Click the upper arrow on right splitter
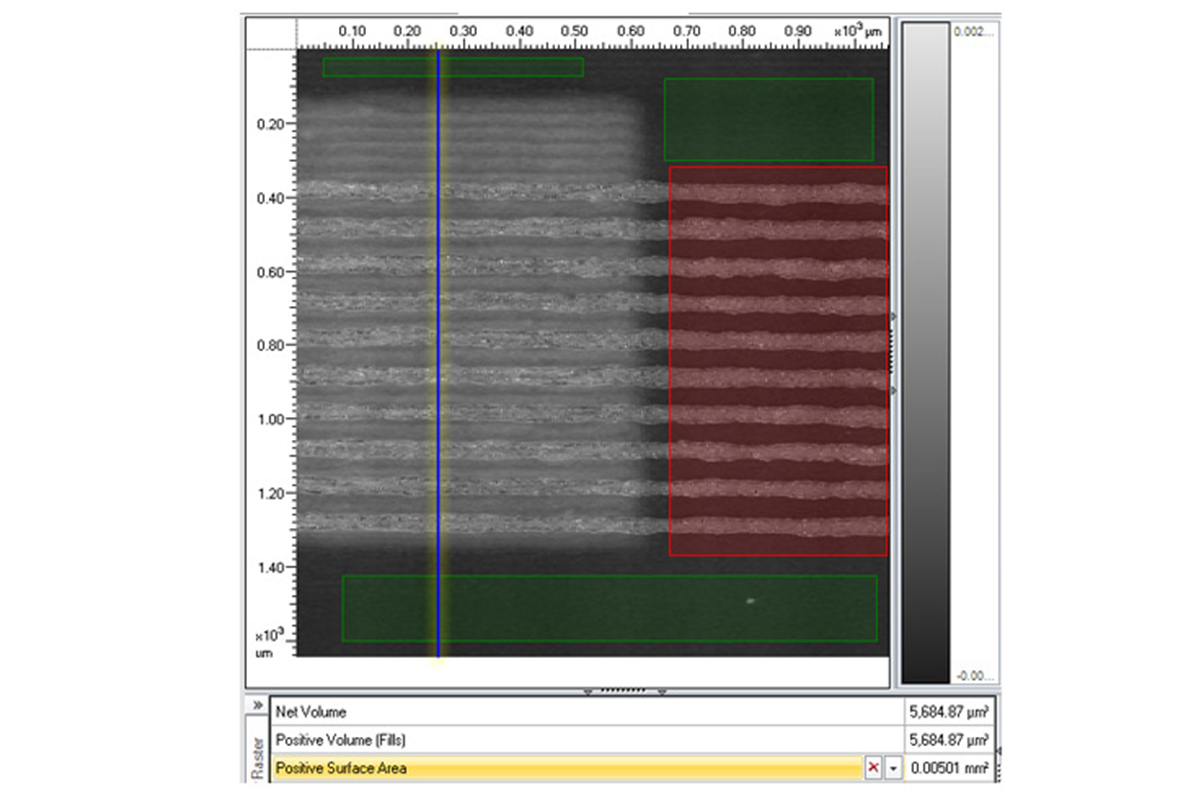The image size is (1200, 800). [x=893, y=316]
